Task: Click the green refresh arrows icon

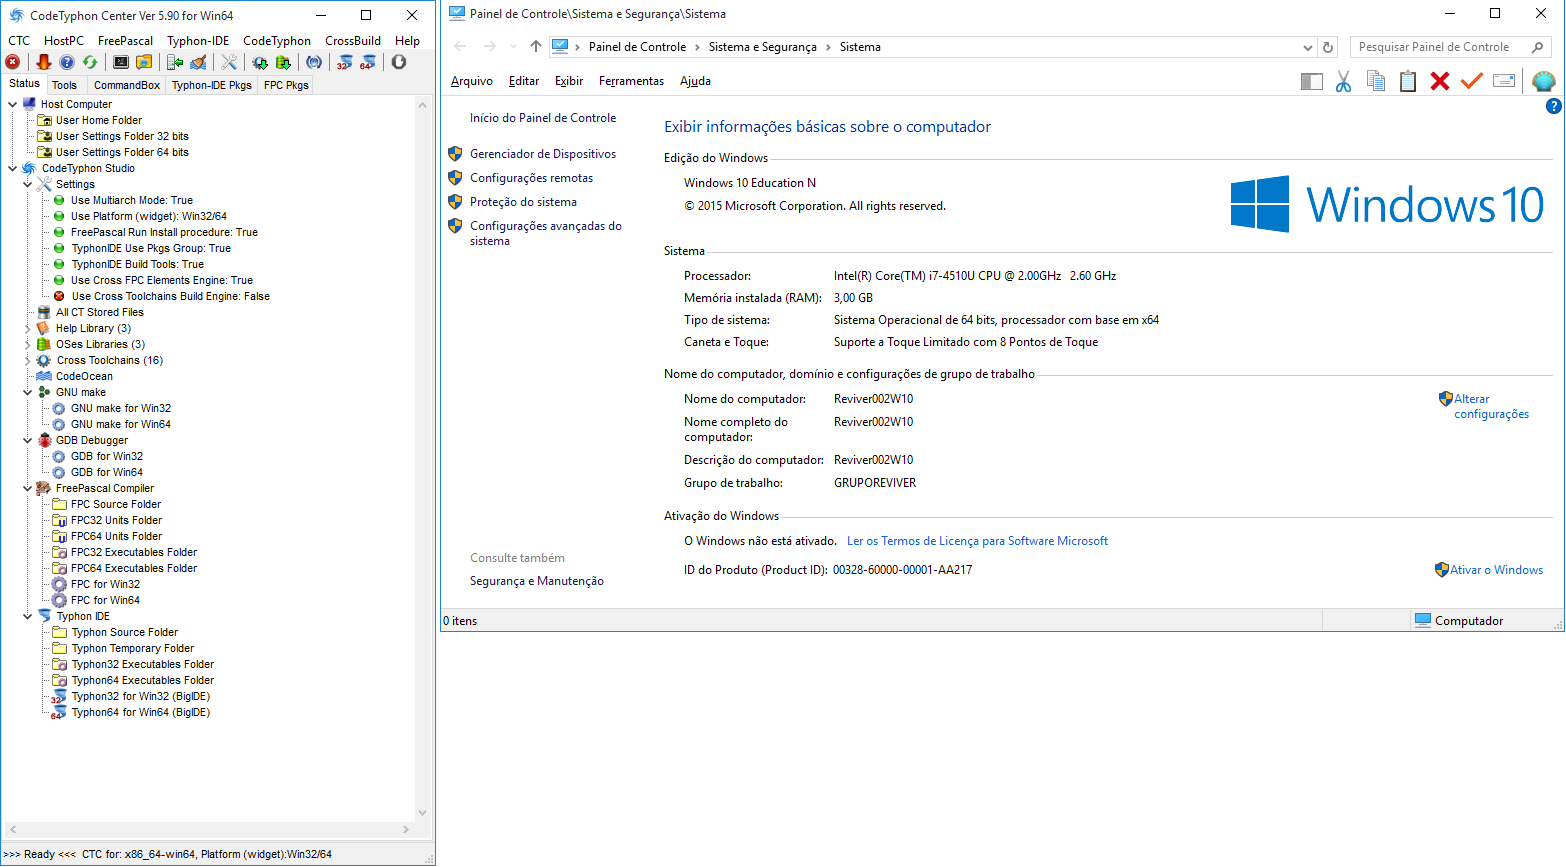Action: click(90, 62)
